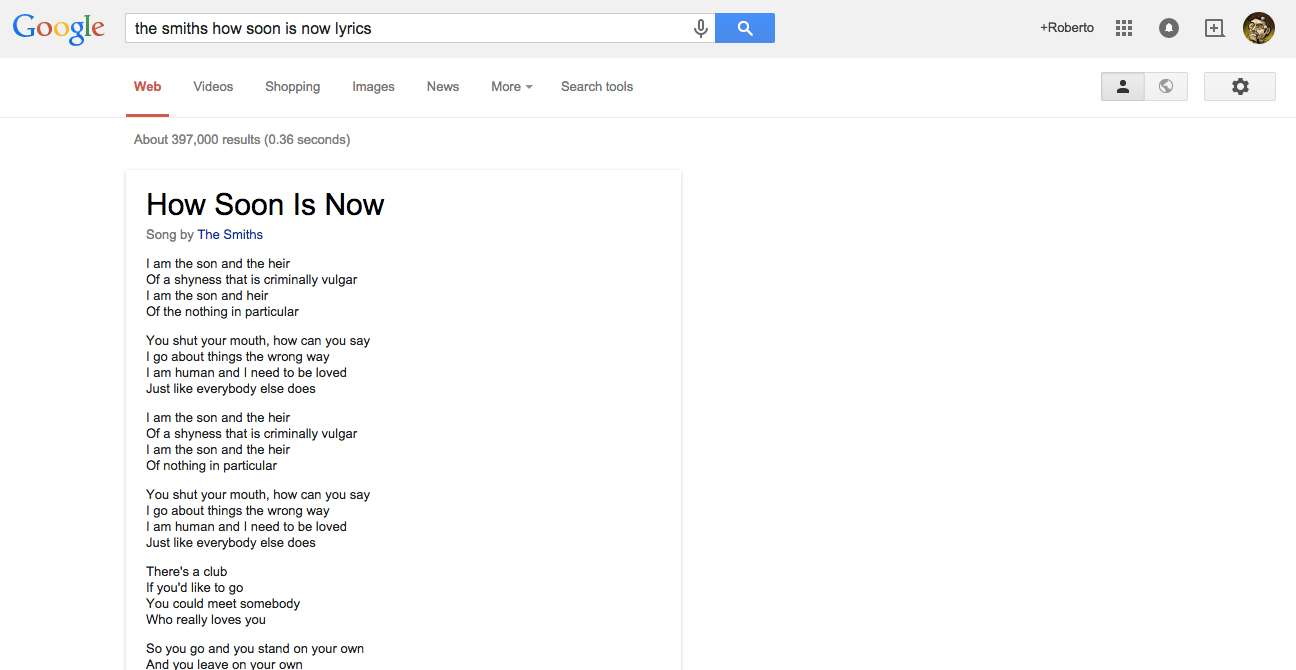Image resolution: width=1296 pixels, height=670 pixels.
Task: Switch to global results with the globe toggle
Action: click(1166, 87)
